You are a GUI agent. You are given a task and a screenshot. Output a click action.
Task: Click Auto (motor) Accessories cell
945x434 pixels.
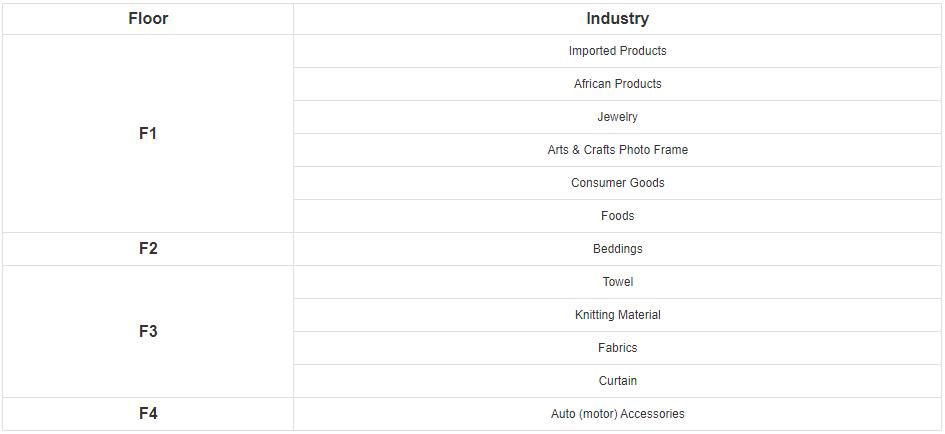[x=617, y=414]
